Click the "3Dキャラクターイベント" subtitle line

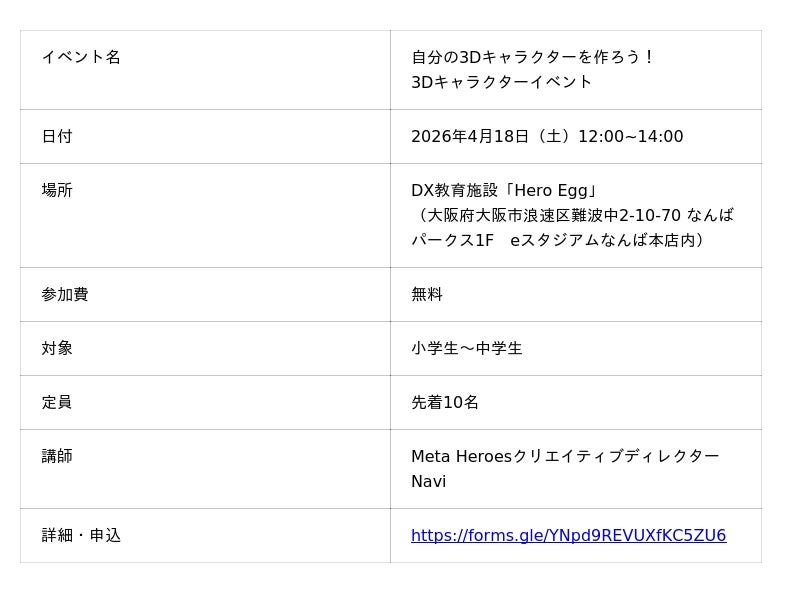coord(502,82)
